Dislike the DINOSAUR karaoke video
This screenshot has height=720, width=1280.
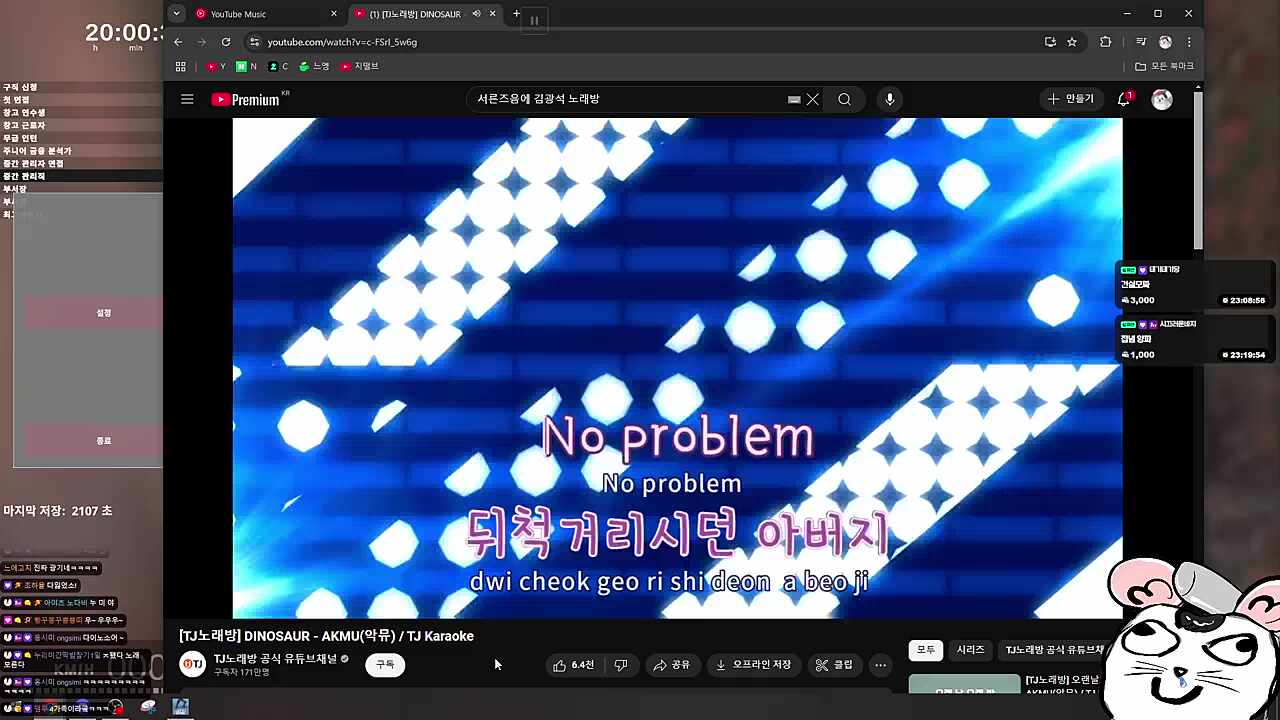click(x=621, y=665)
